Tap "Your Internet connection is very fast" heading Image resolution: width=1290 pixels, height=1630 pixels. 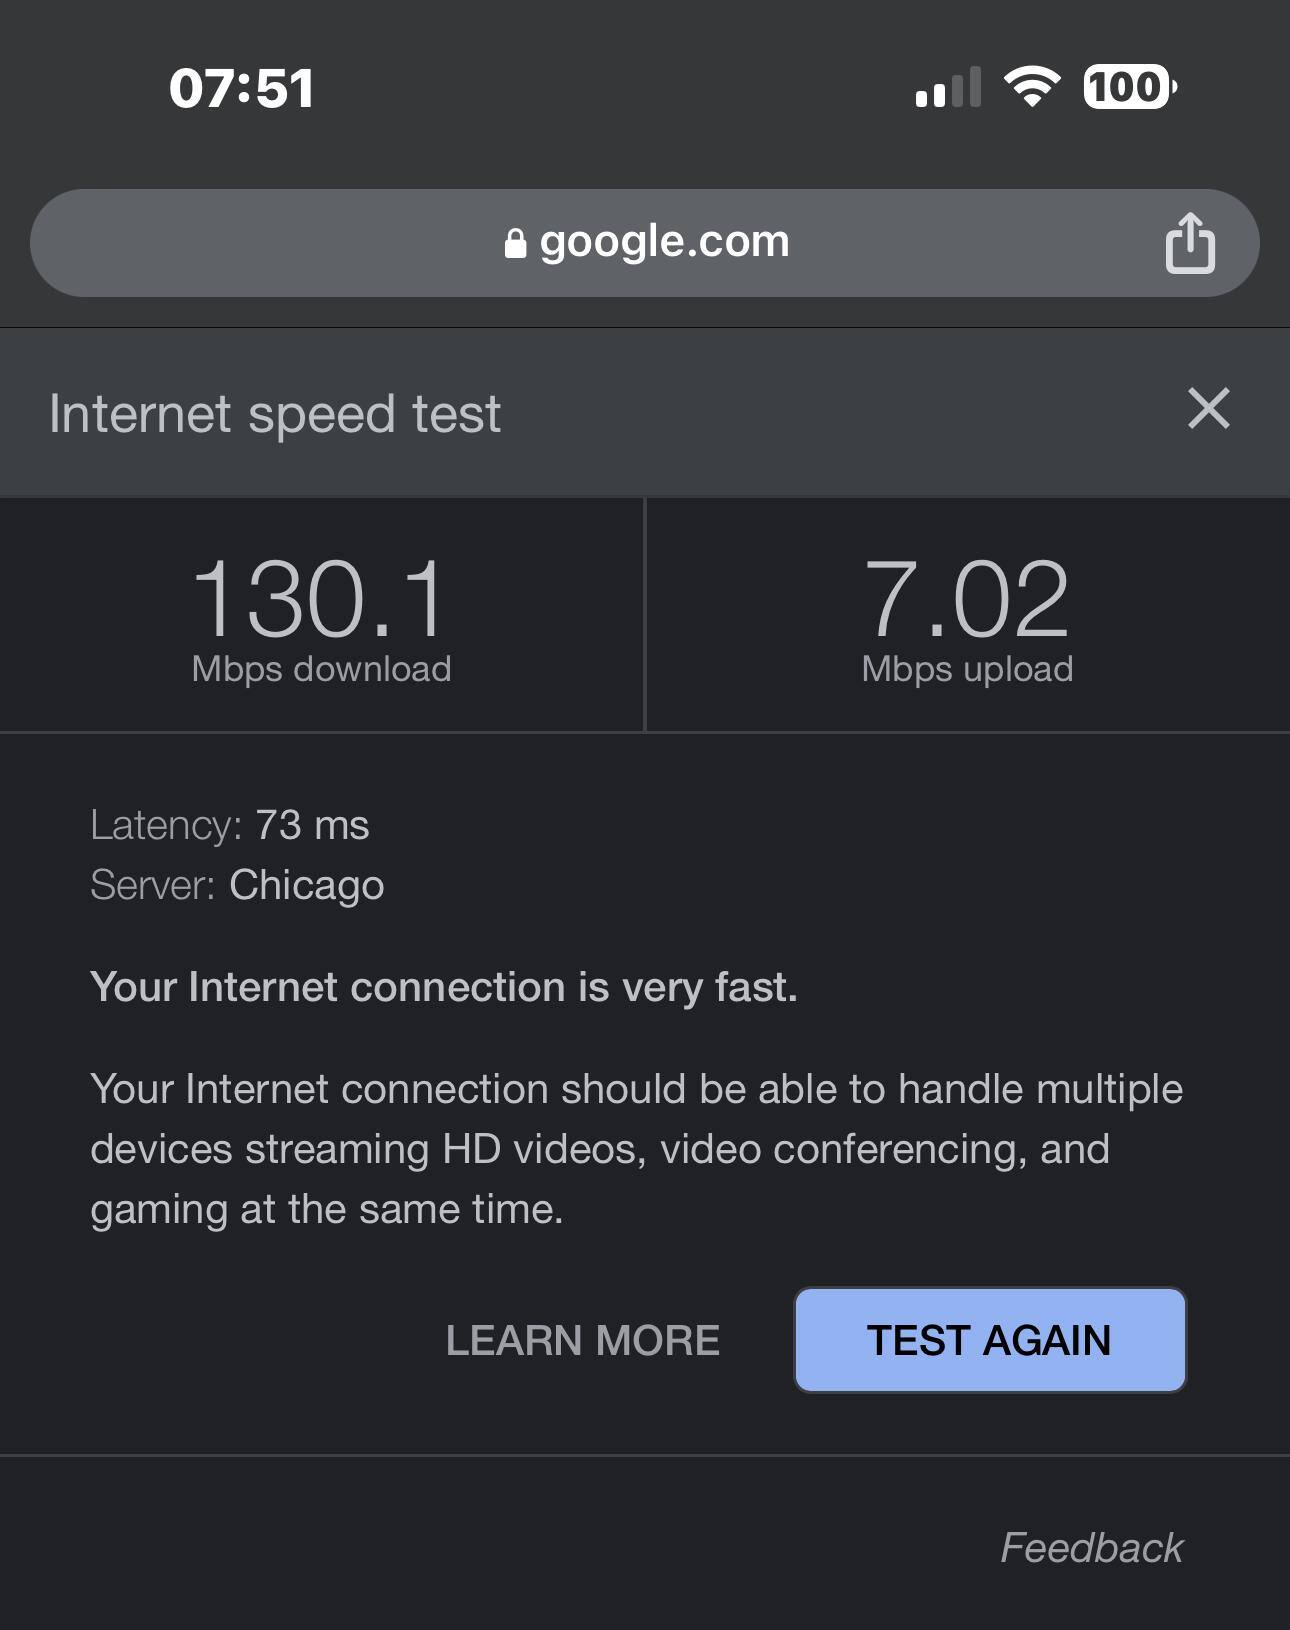(x=444, y=987)
